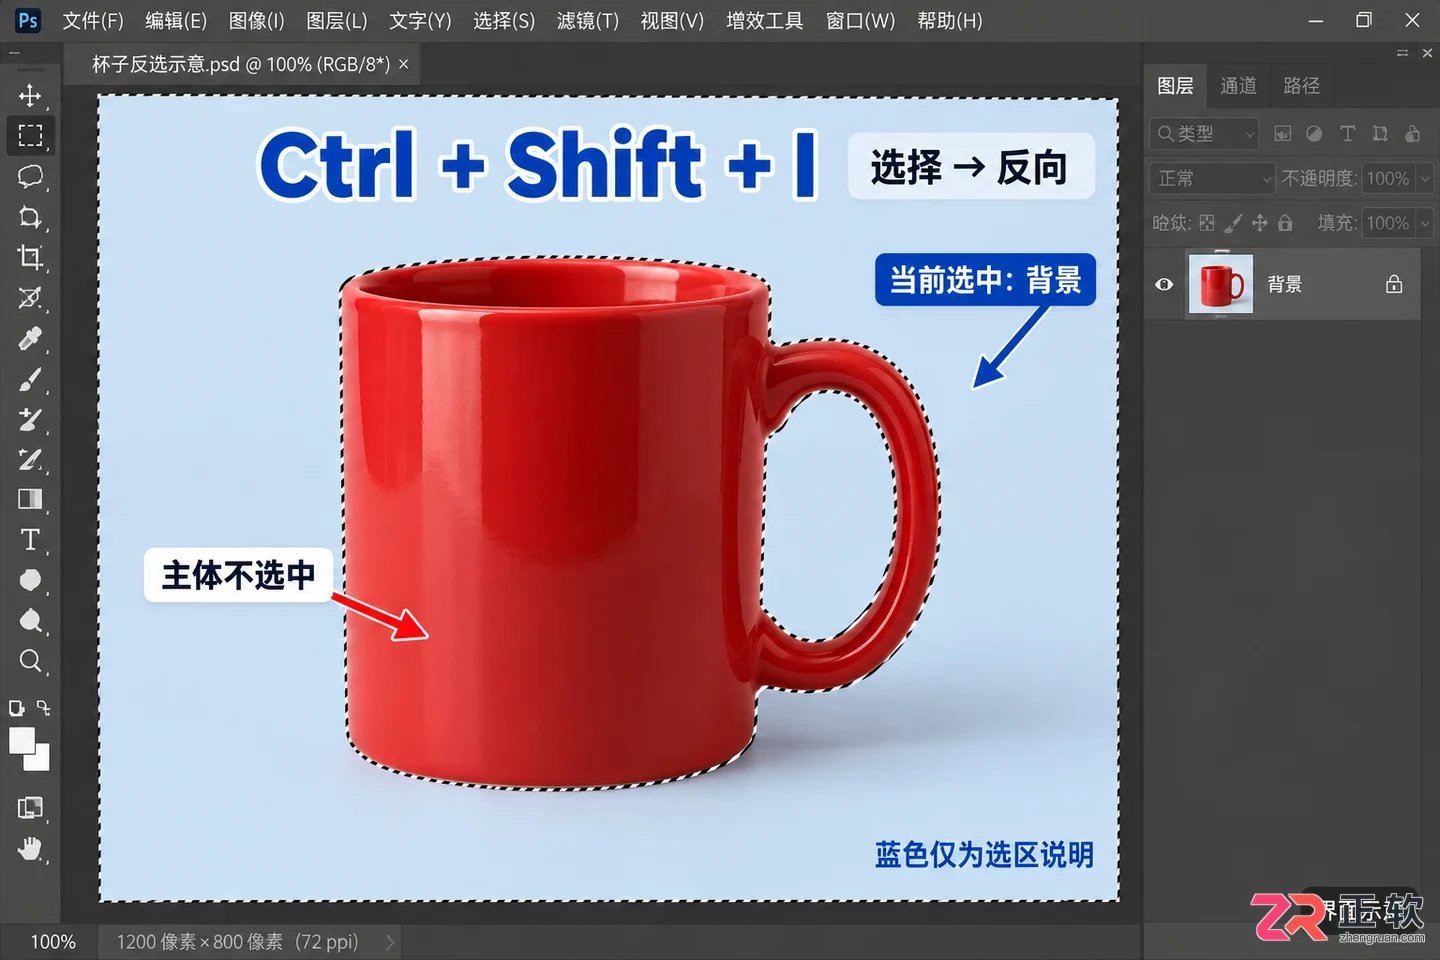Select the Brush tool
This screenshot has width=1440, height=960.
[30, 380]
